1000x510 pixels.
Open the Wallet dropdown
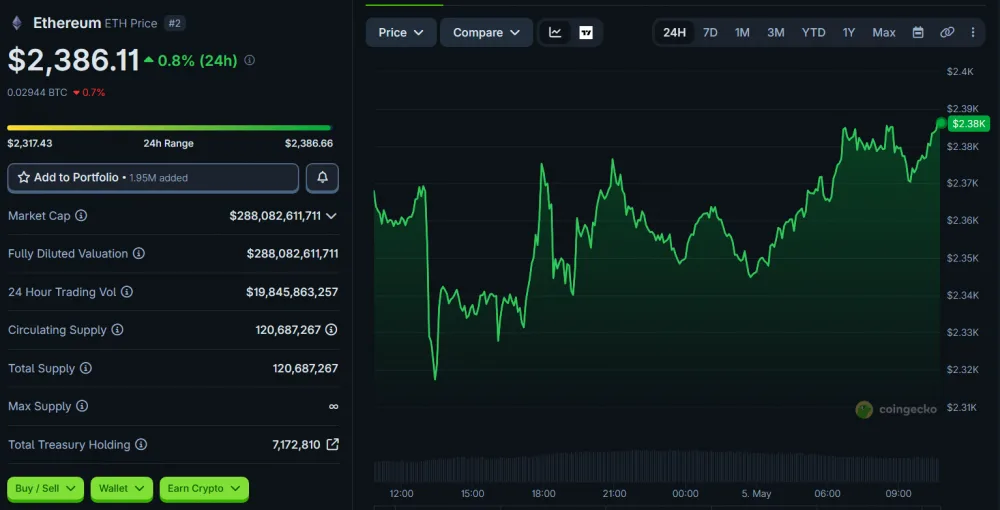[x=122, y=488]
